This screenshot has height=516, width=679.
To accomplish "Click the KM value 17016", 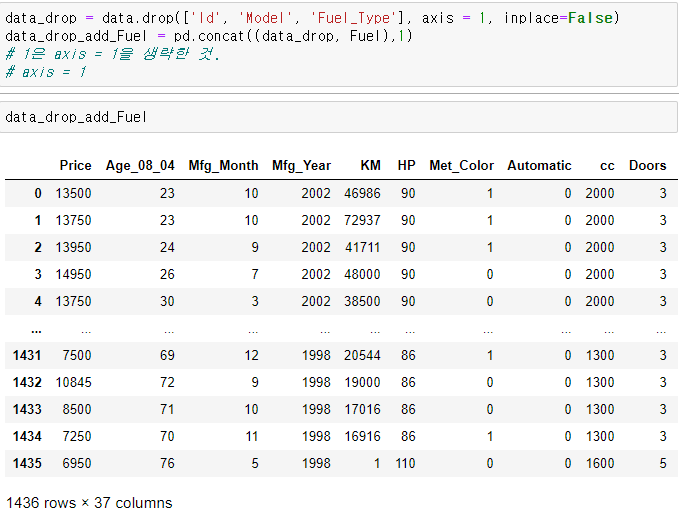I will tap(362, 409).
